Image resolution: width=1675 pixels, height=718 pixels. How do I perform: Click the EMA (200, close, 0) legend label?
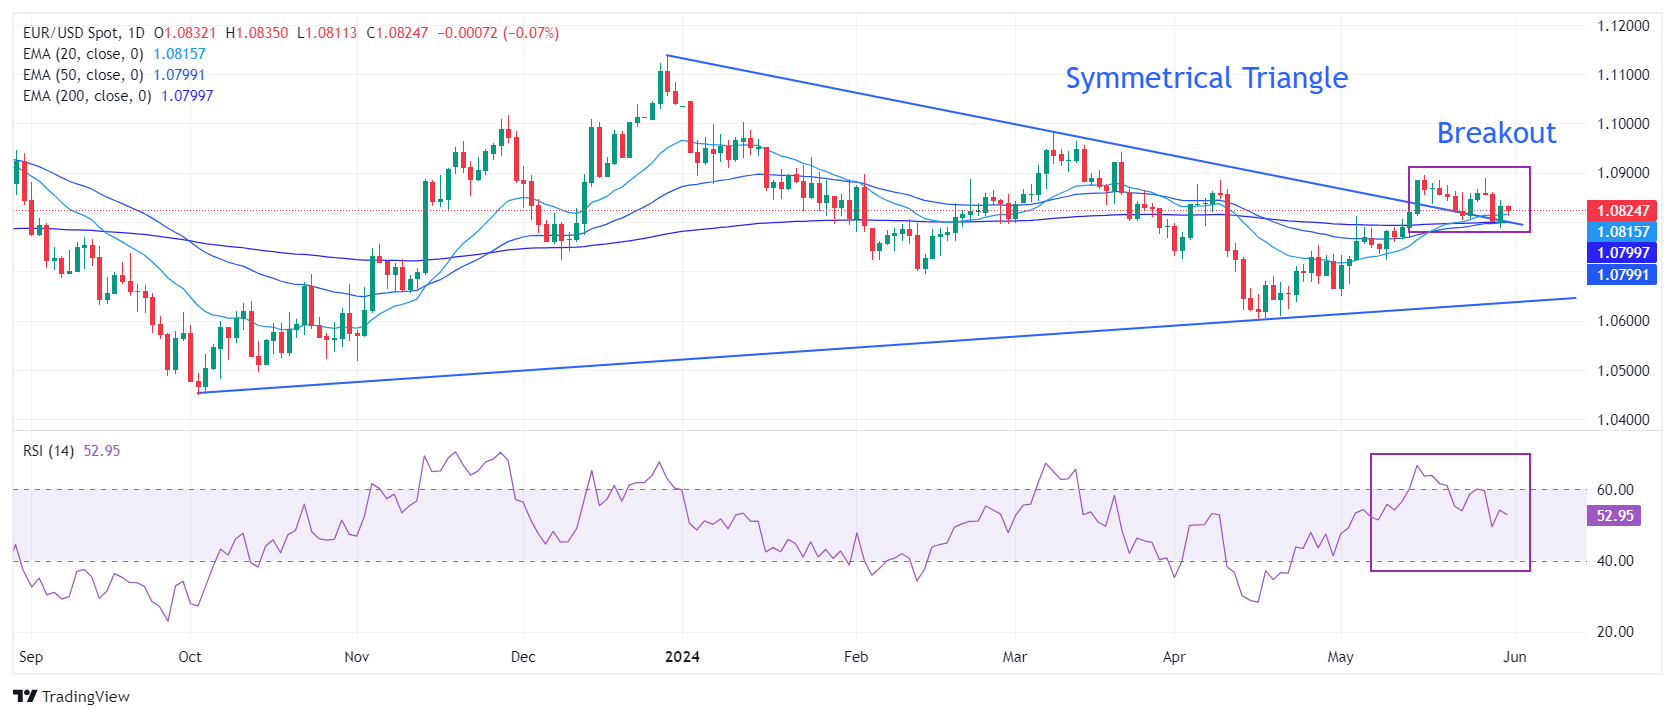click(x=87, y=96)
